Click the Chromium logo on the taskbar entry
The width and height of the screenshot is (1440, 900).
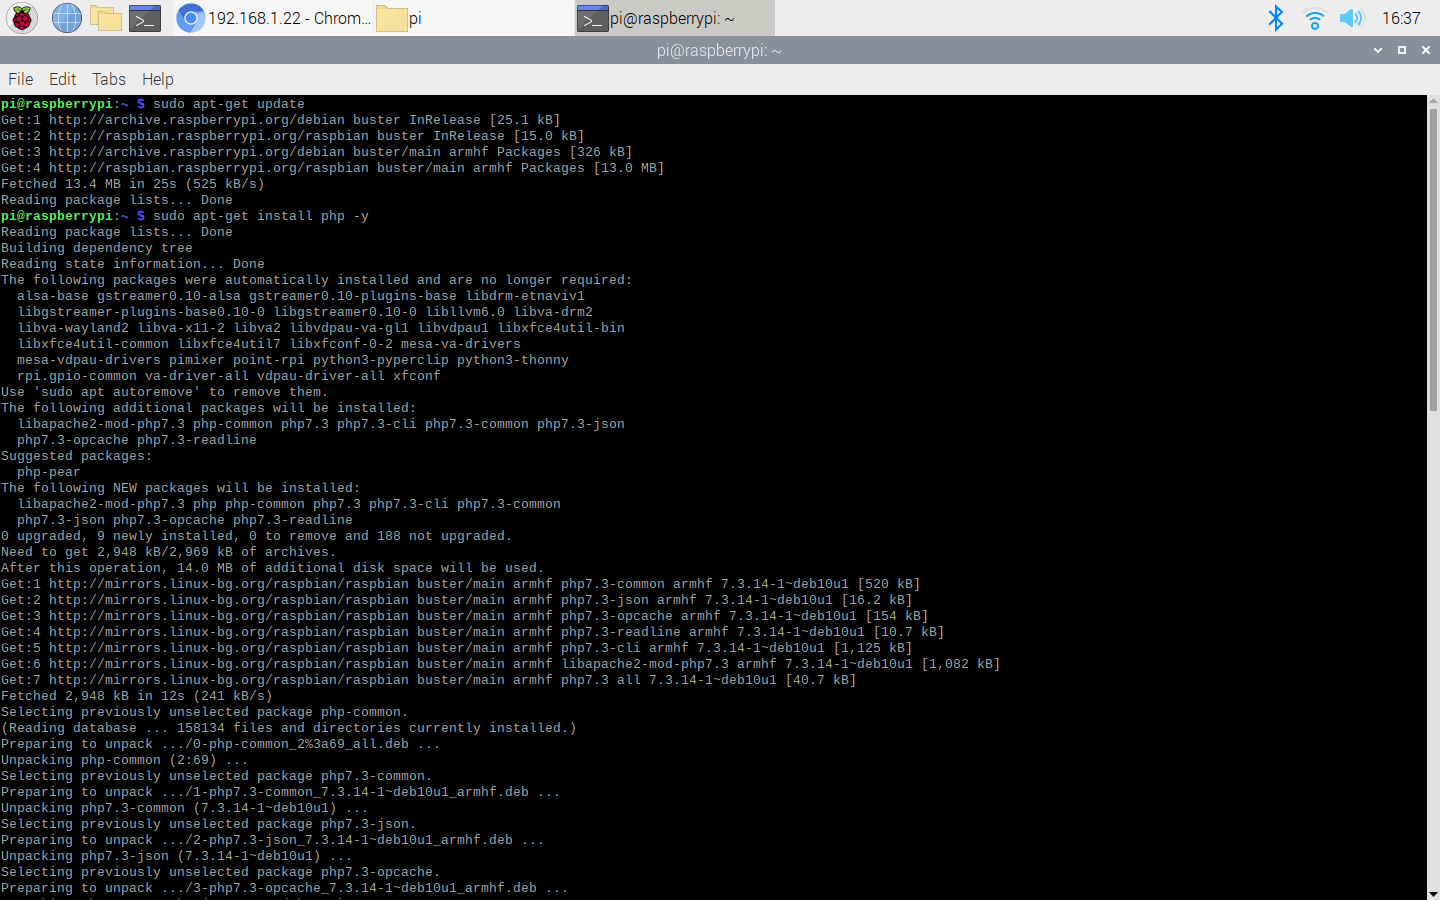190,18
